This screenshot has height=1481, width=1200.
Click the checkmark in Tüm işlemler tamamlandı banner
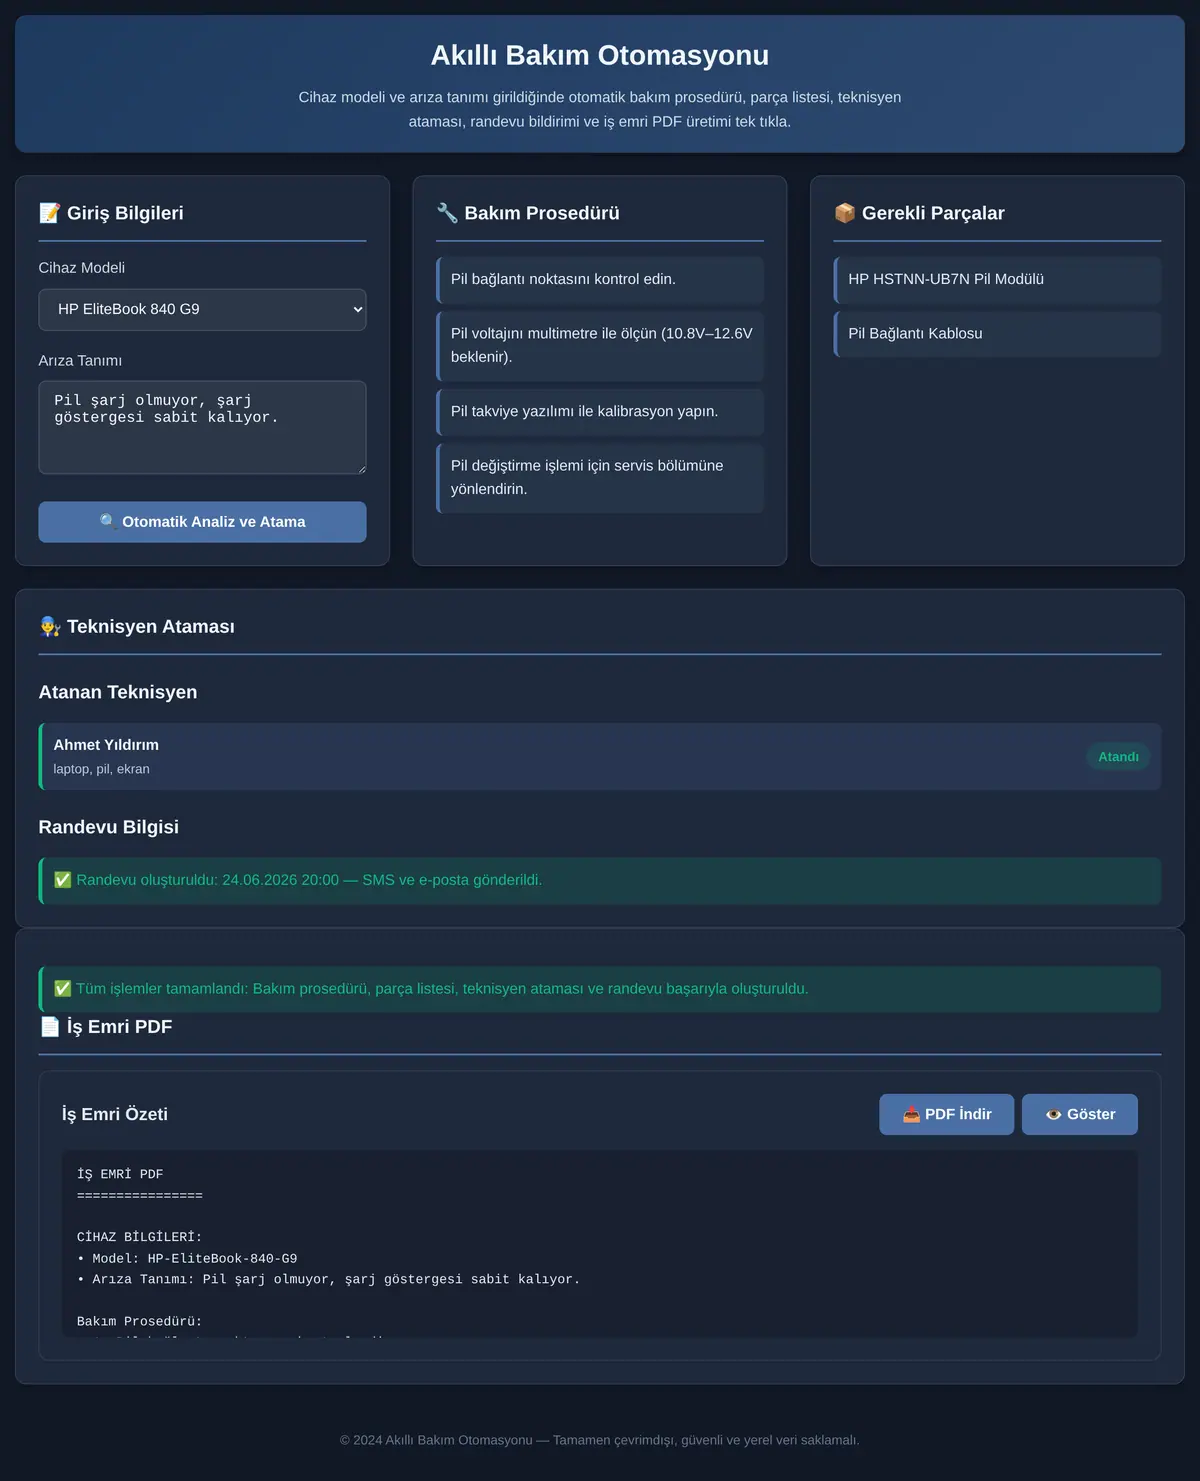62,989
